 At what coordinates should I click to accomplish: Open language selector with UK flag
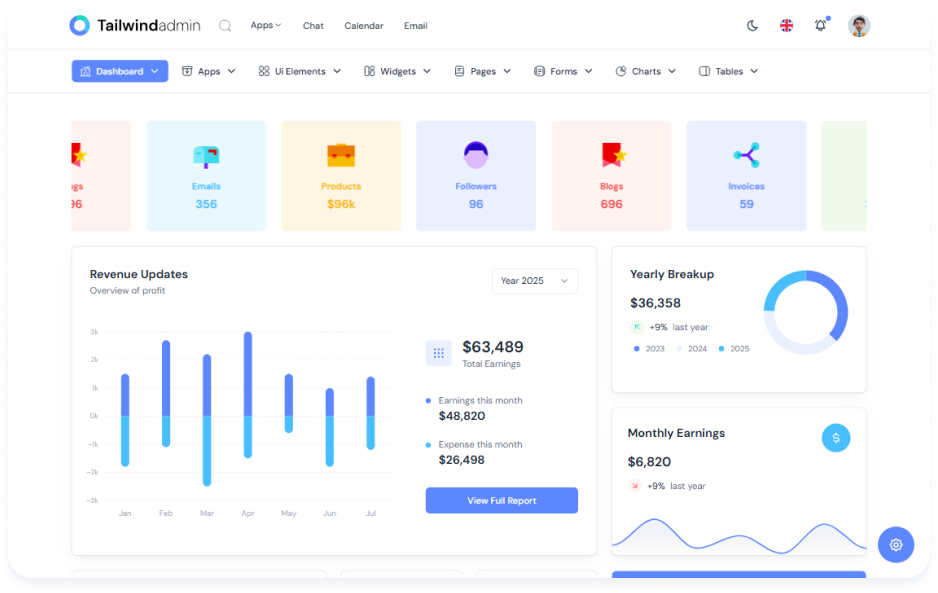(787, 26)
